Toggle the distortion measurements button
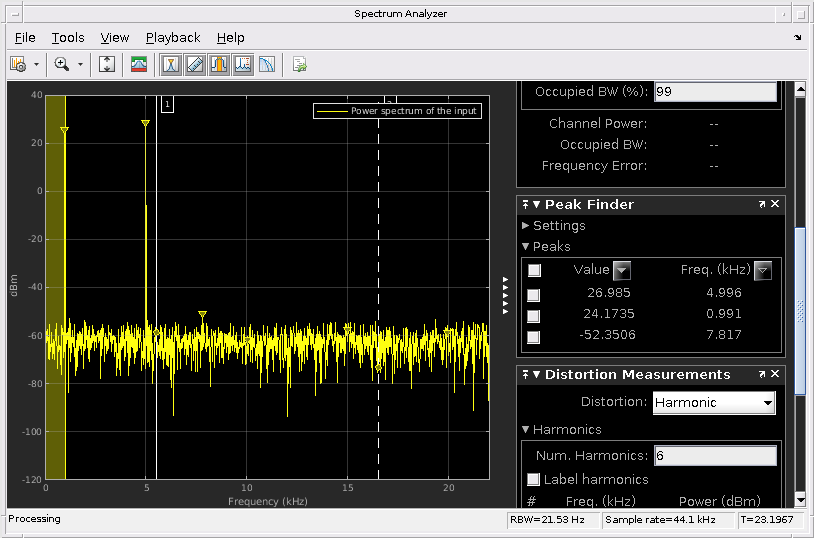 click(243, 64)
